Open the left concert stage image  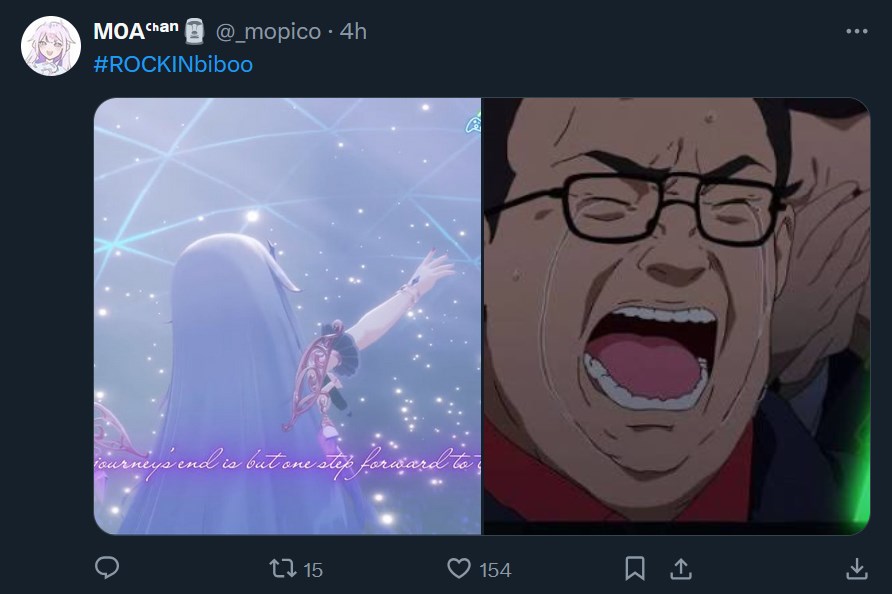(x=287, y=316)
